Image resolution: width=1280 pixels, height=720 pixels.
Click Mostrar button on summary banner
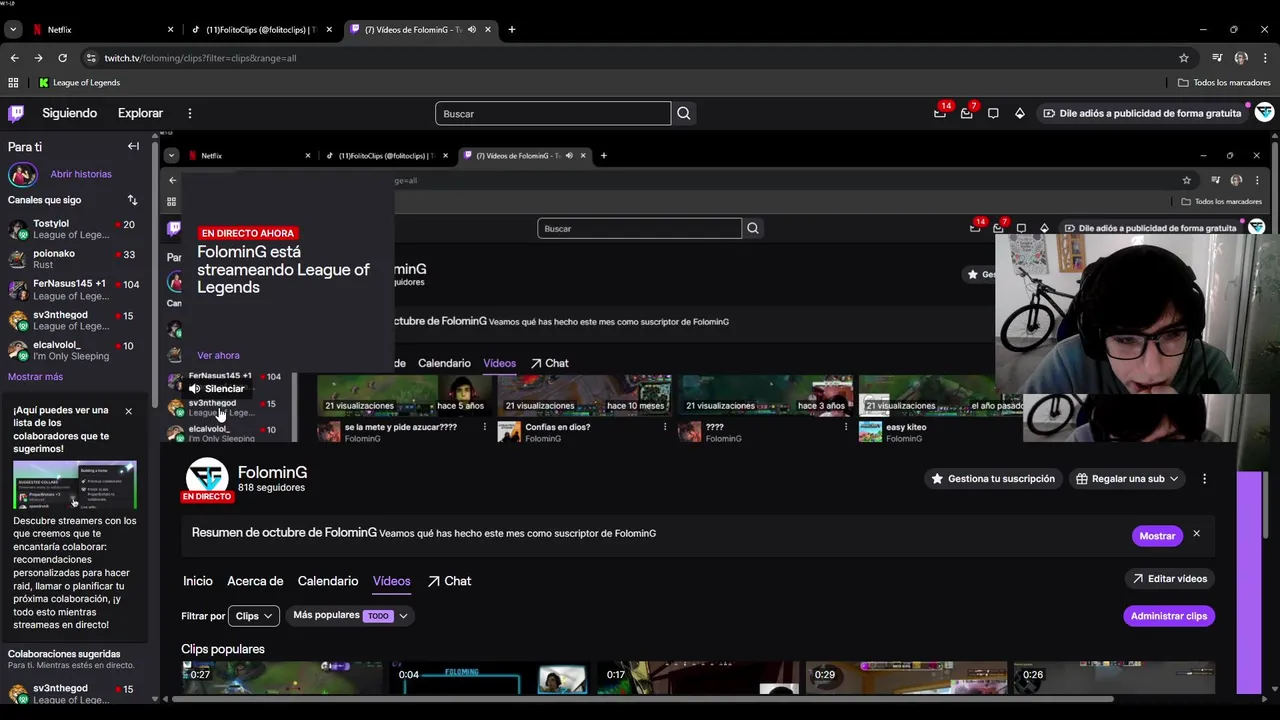(1157, 536)
